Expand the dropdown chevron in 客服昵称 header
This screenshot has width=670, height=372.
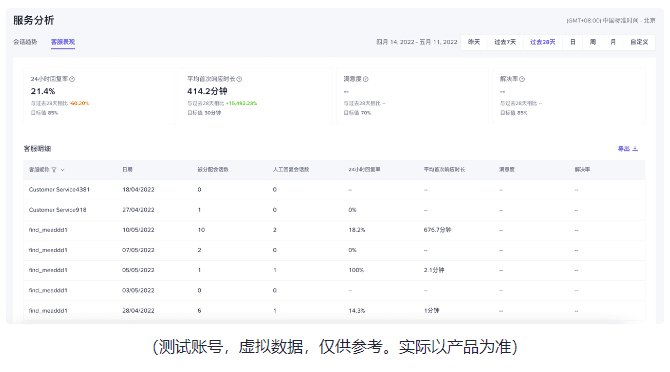[63, 170]
